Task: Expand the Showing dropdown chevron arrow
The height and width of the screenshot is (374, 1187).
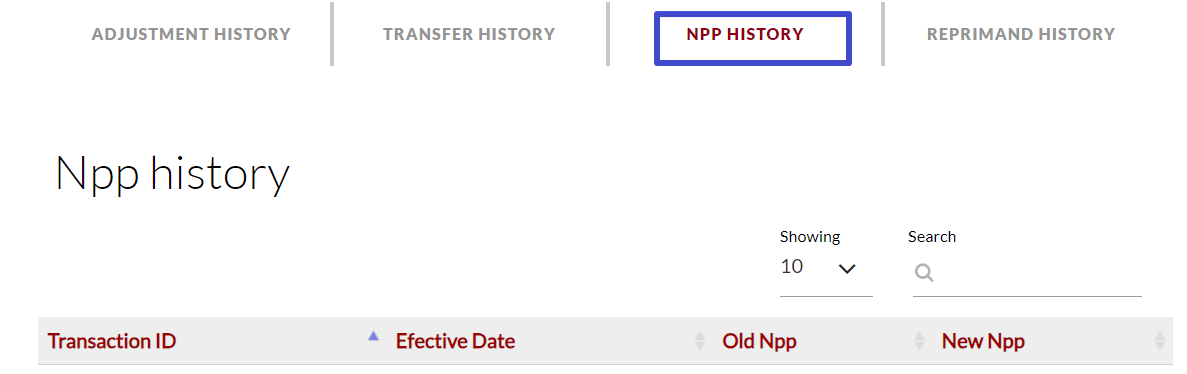Action: 847,269
